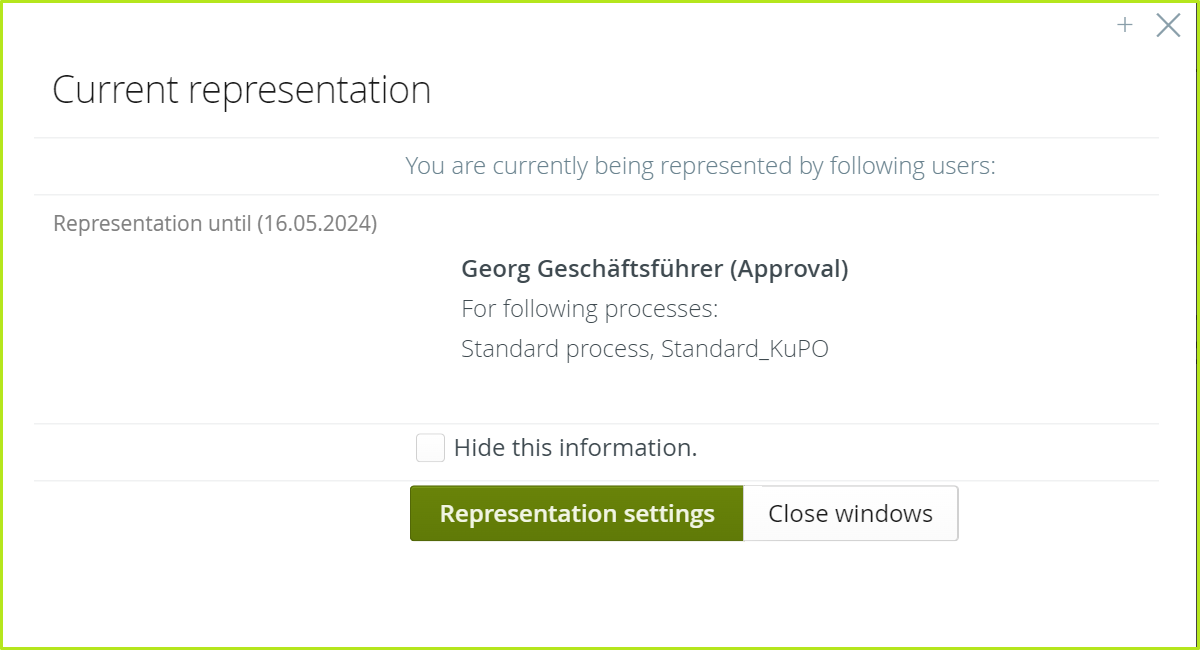Click the Current representation title
Image resolution: width=1200 pixels, height=650 pixels.
242,90
